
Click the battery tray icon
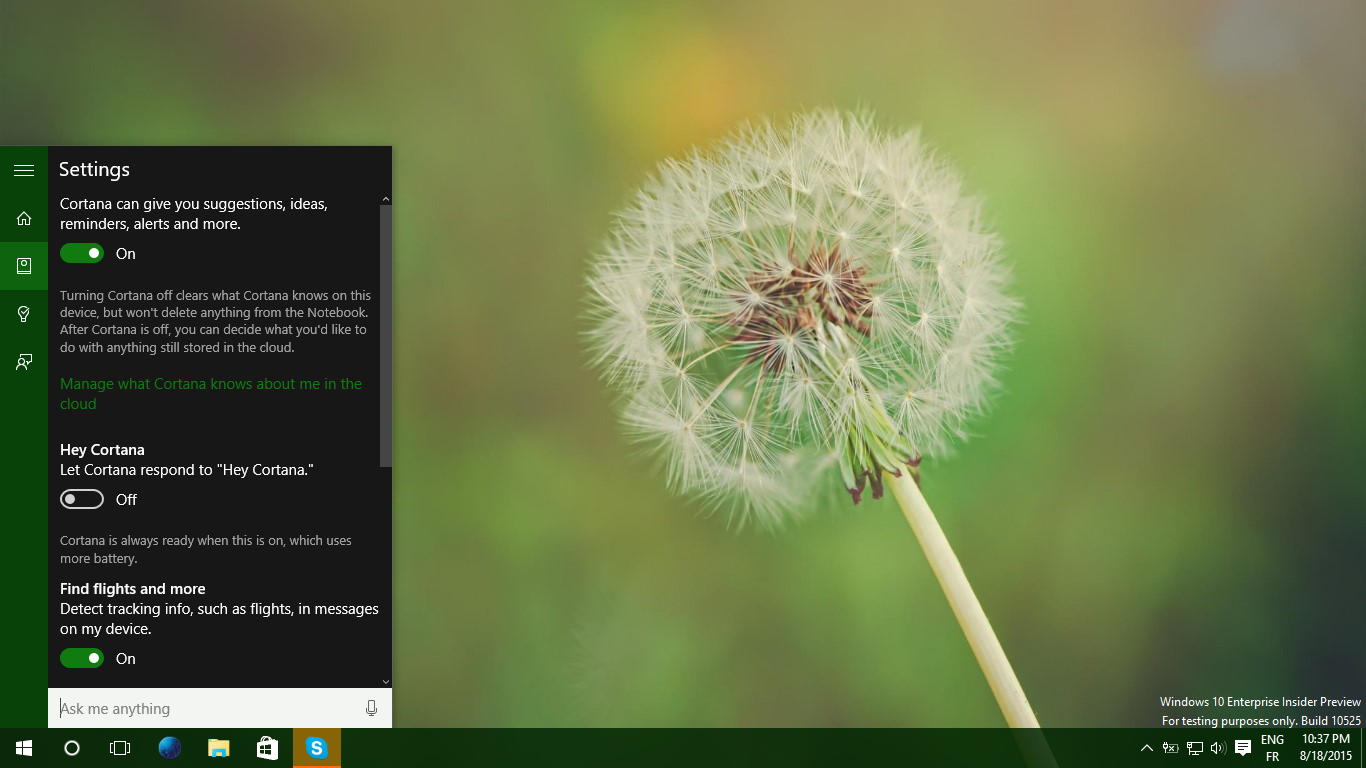click(x=1170, y=748)
